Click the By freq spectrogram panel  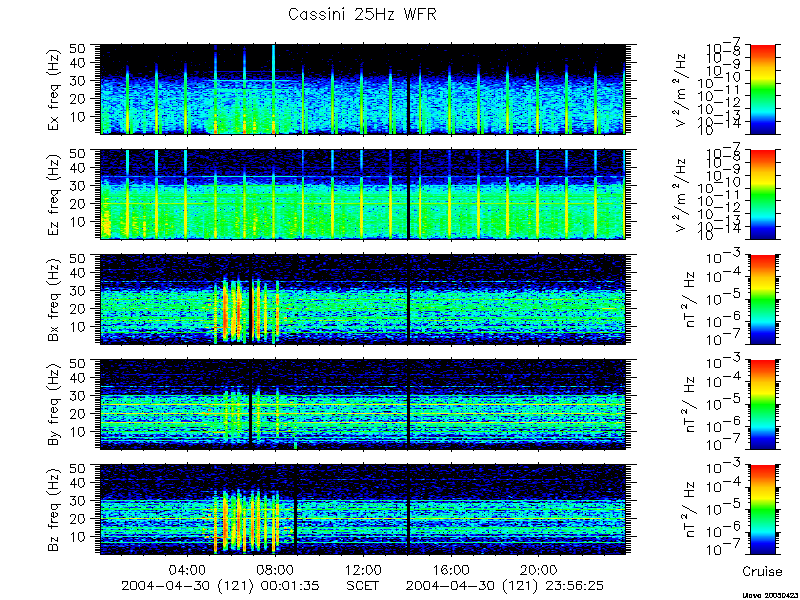coord(363,404)
